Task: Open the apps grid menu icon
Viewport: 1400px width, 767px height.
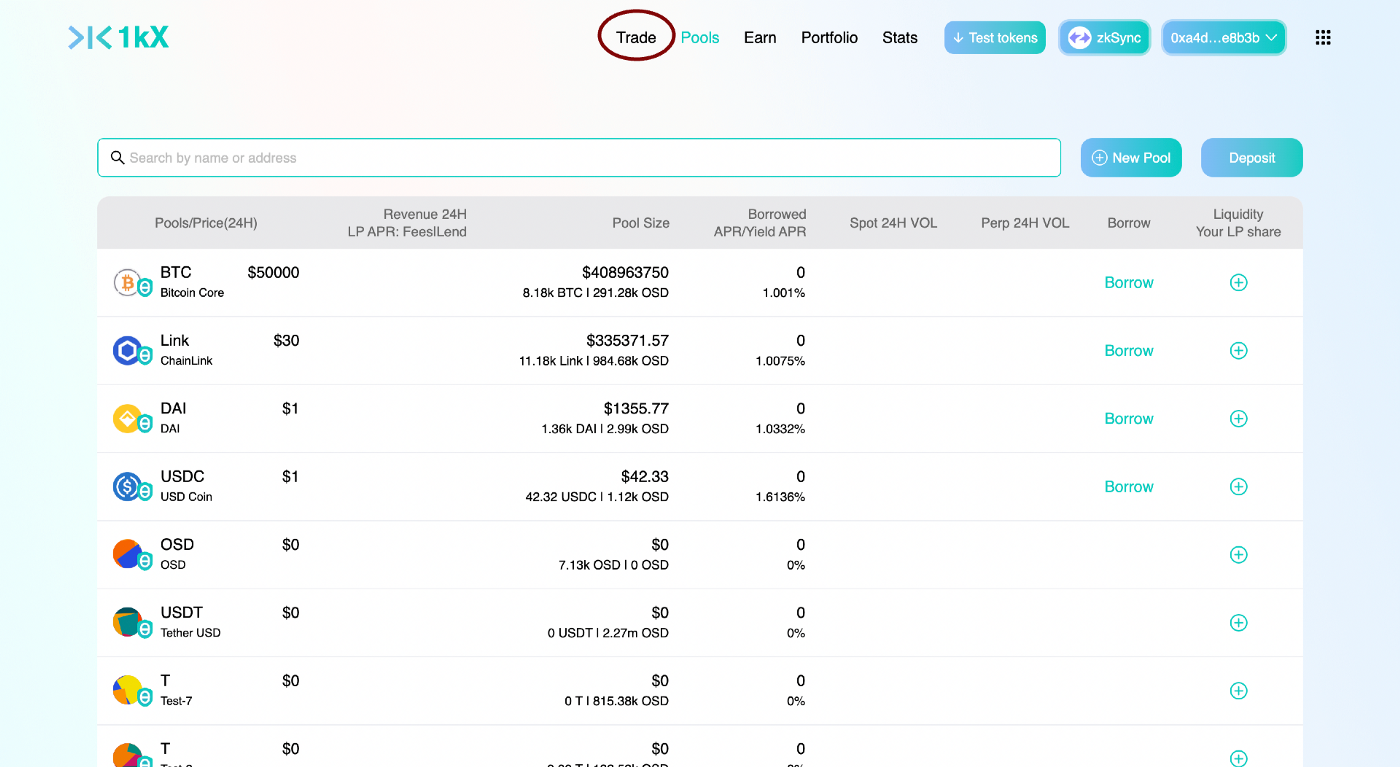Action: pos(1323,38)
